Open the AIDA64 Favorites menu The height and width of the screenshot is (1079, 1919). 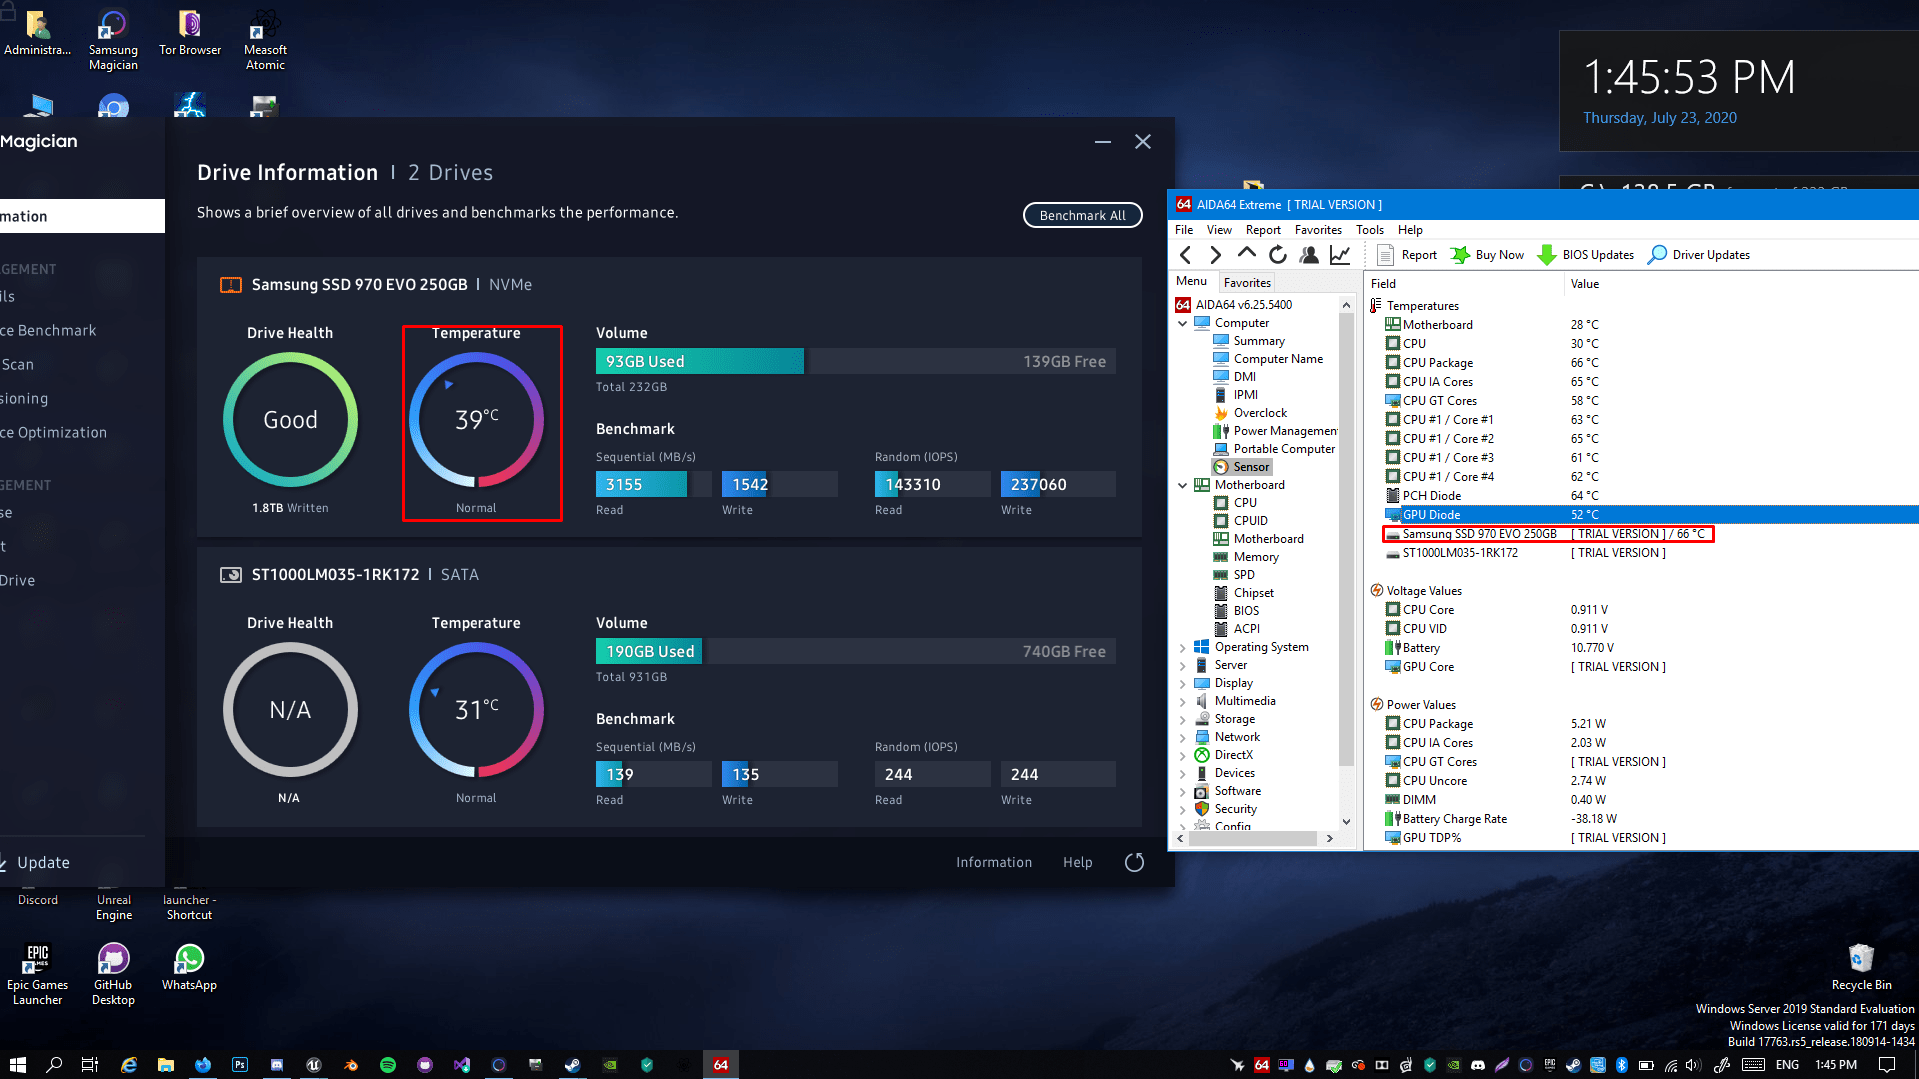pos(1318,230)
